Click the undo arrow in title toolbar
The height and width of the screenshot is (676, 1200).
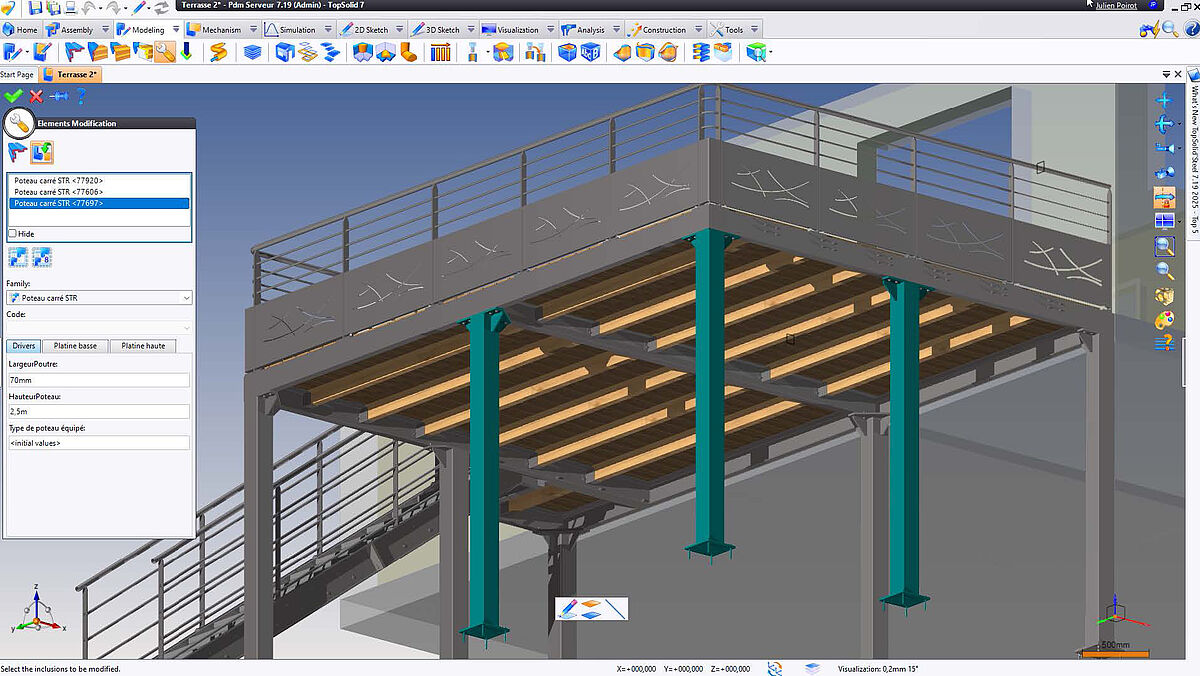87,7
